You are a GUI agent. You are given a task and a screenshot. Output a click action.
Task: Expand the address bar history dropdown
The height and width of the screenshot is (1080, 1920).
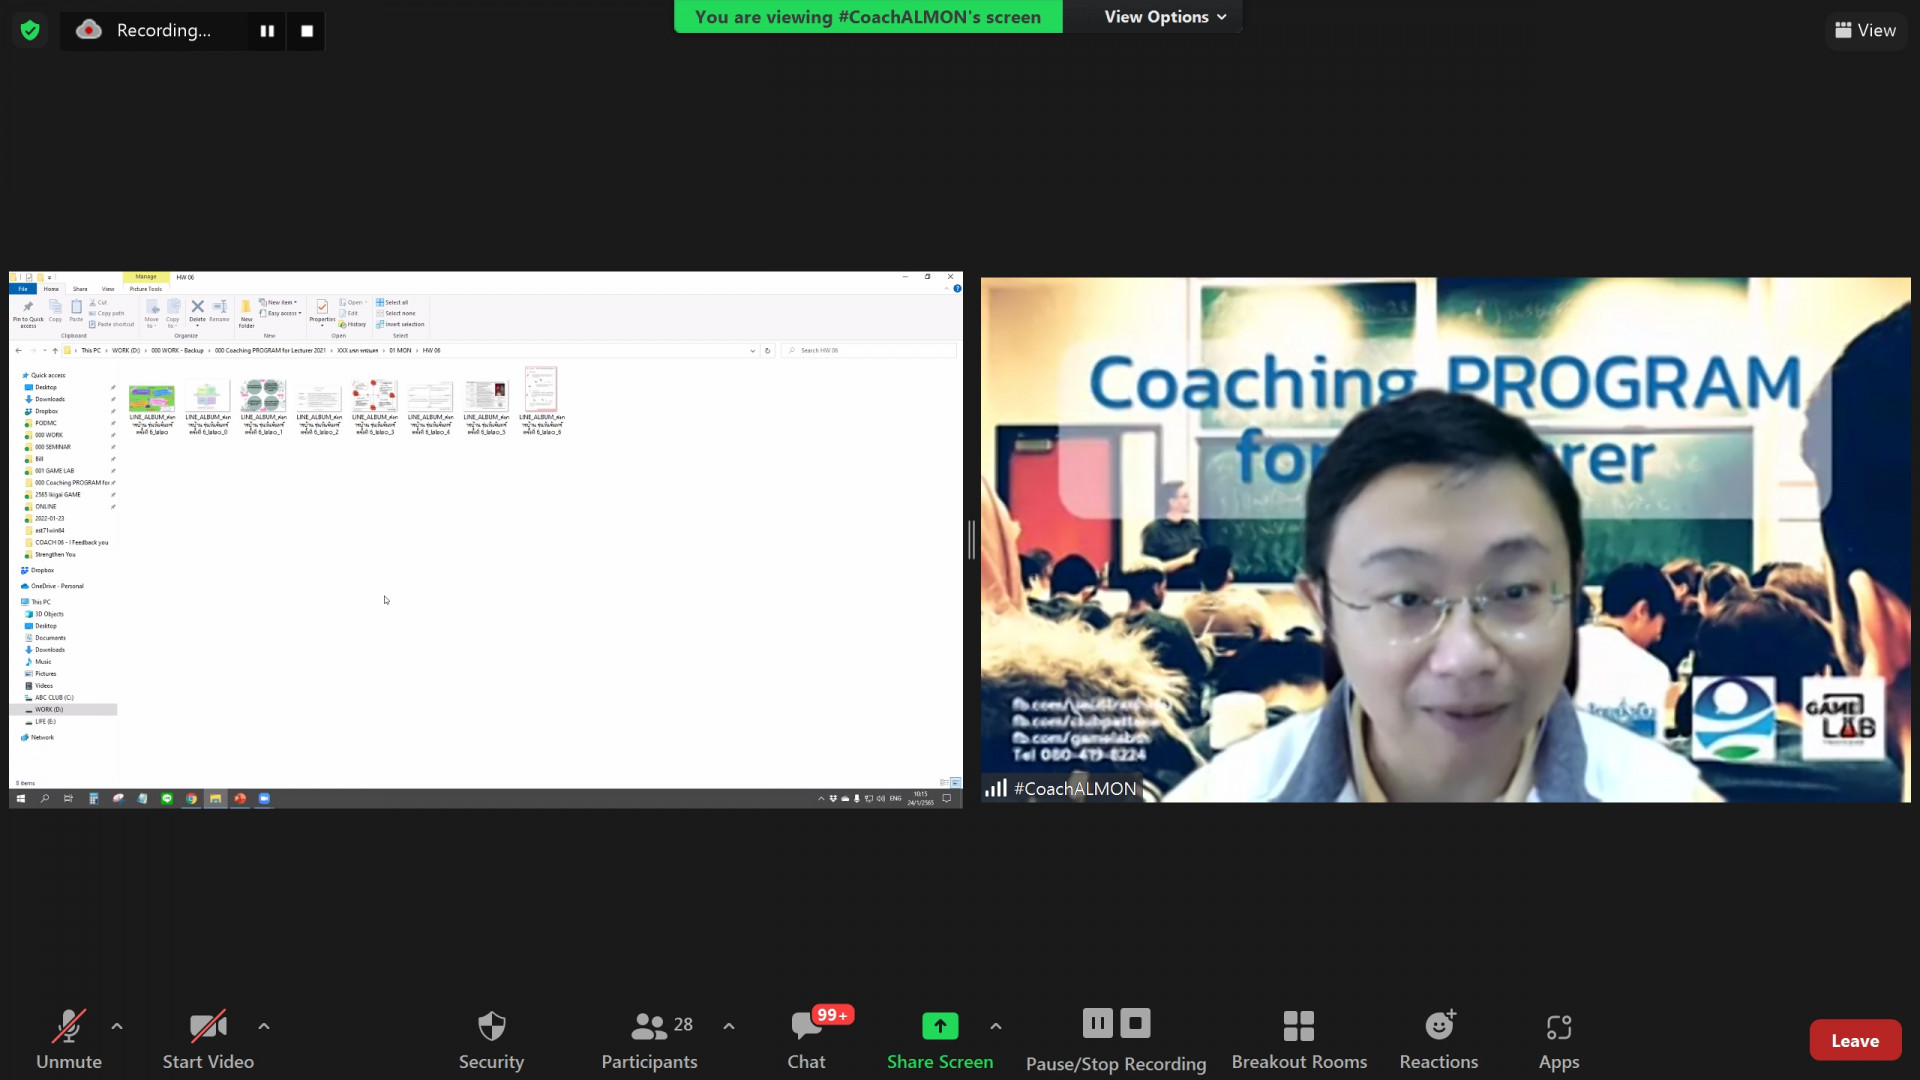pos(752,351)
